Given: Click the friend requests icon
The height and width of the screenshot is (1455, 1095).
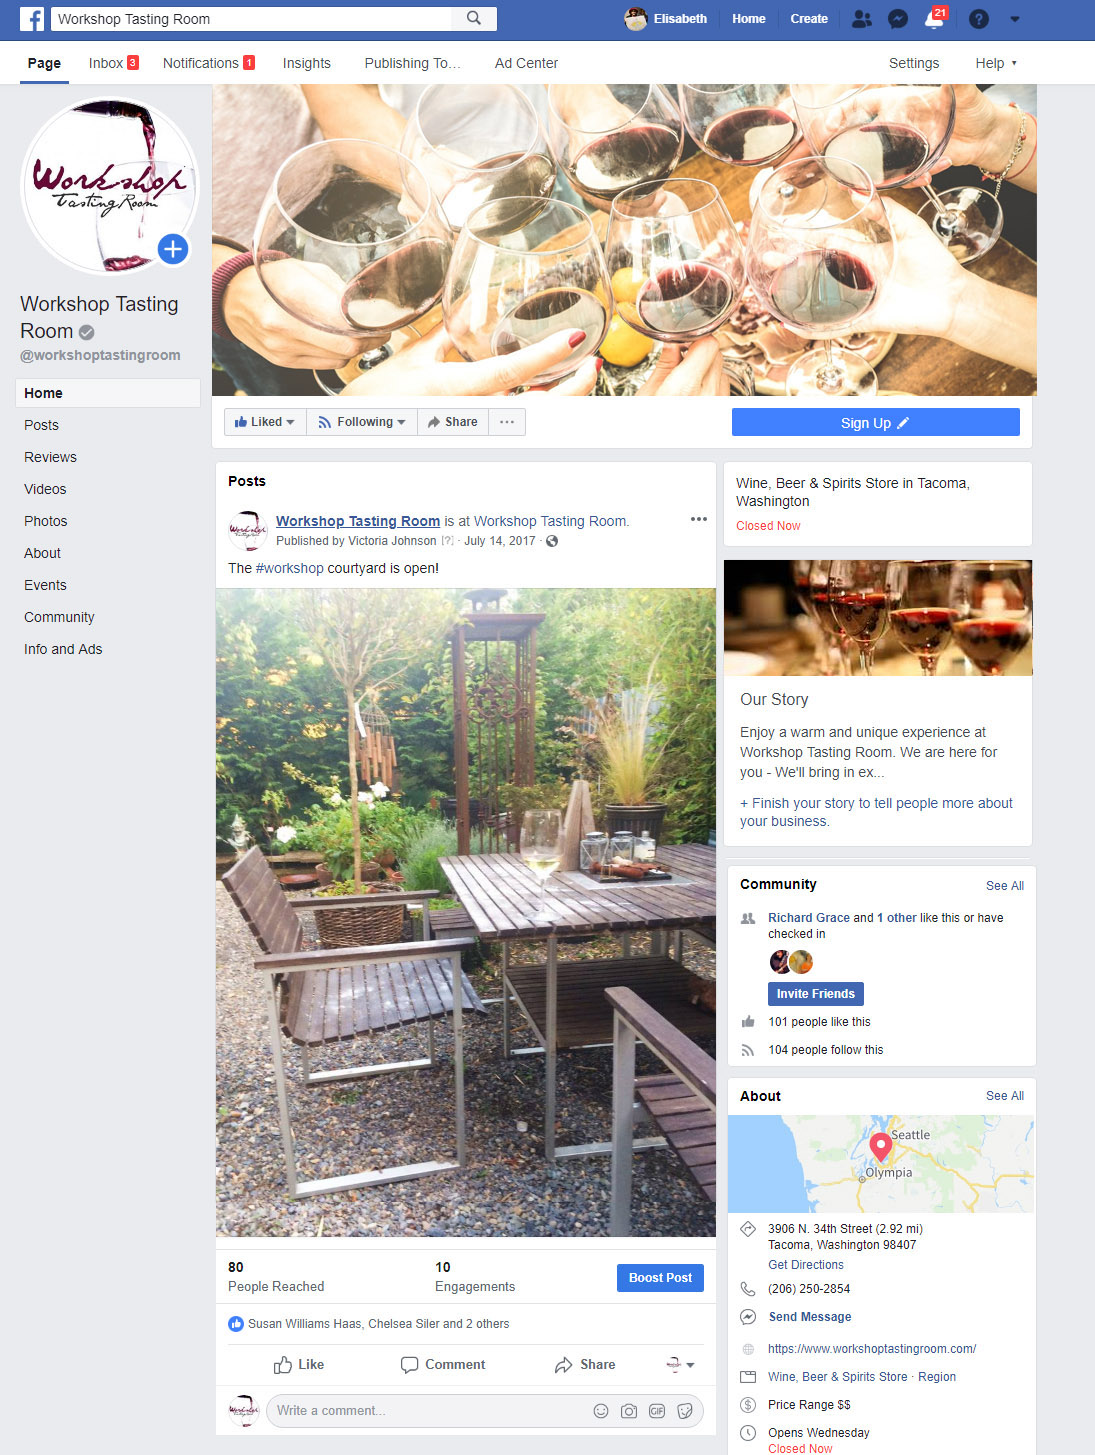Looking at the screenshot, I should [861, 19].
